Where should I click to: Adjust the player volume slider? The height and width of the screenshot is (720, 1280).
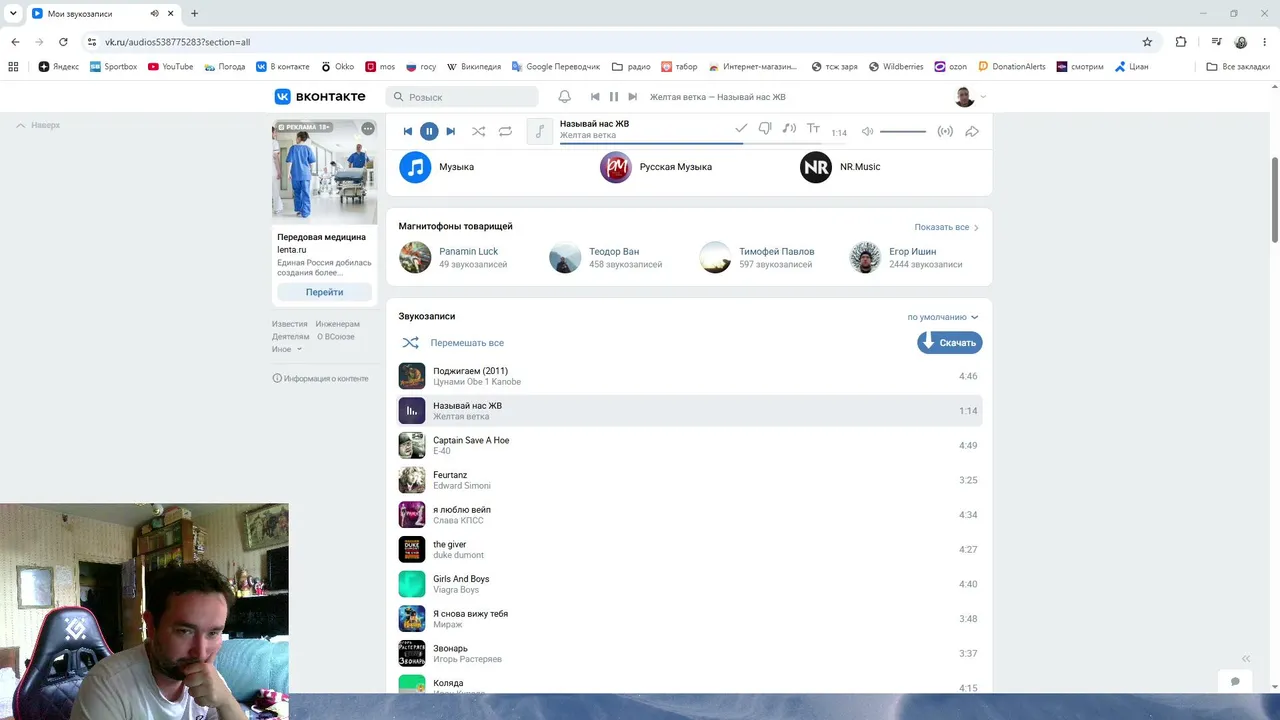903,132
